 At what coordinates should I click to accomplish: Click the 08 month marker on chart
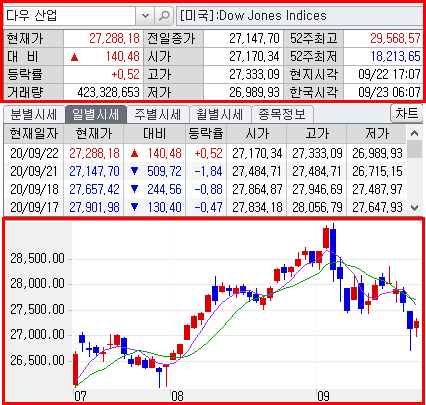point(177,396)
